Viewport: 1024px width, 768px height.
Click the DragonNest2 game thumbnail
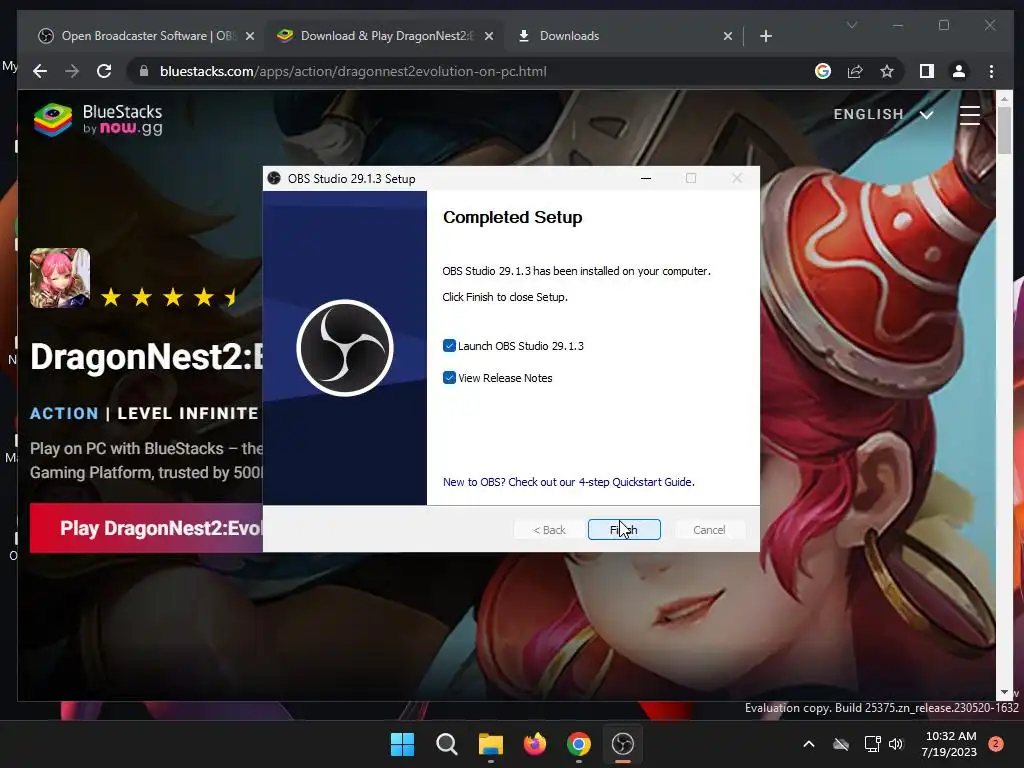coord(60,278)
